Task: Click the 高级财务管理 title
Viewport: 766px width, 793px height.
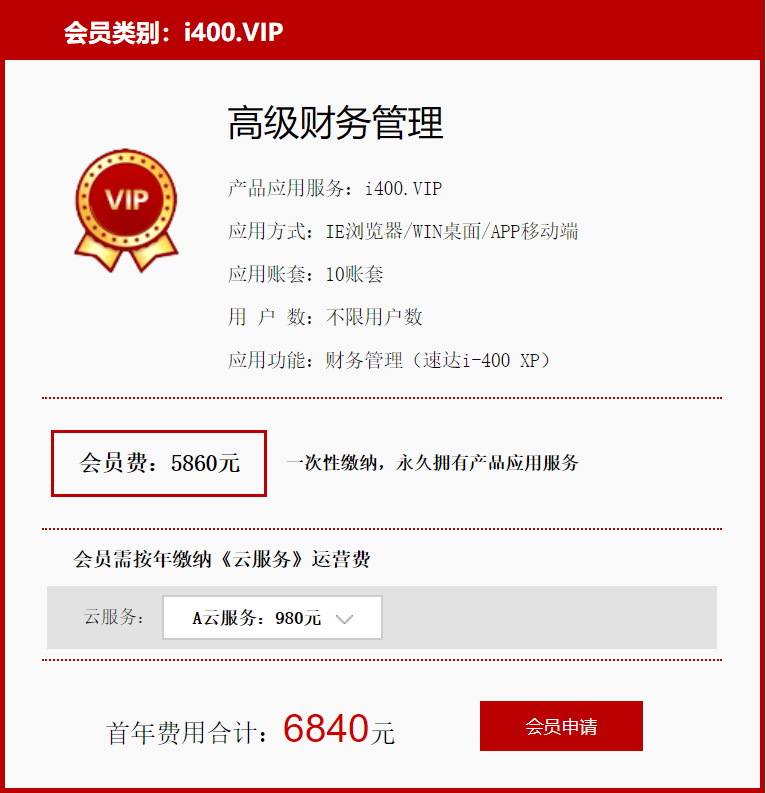Action: pos(335,123)
